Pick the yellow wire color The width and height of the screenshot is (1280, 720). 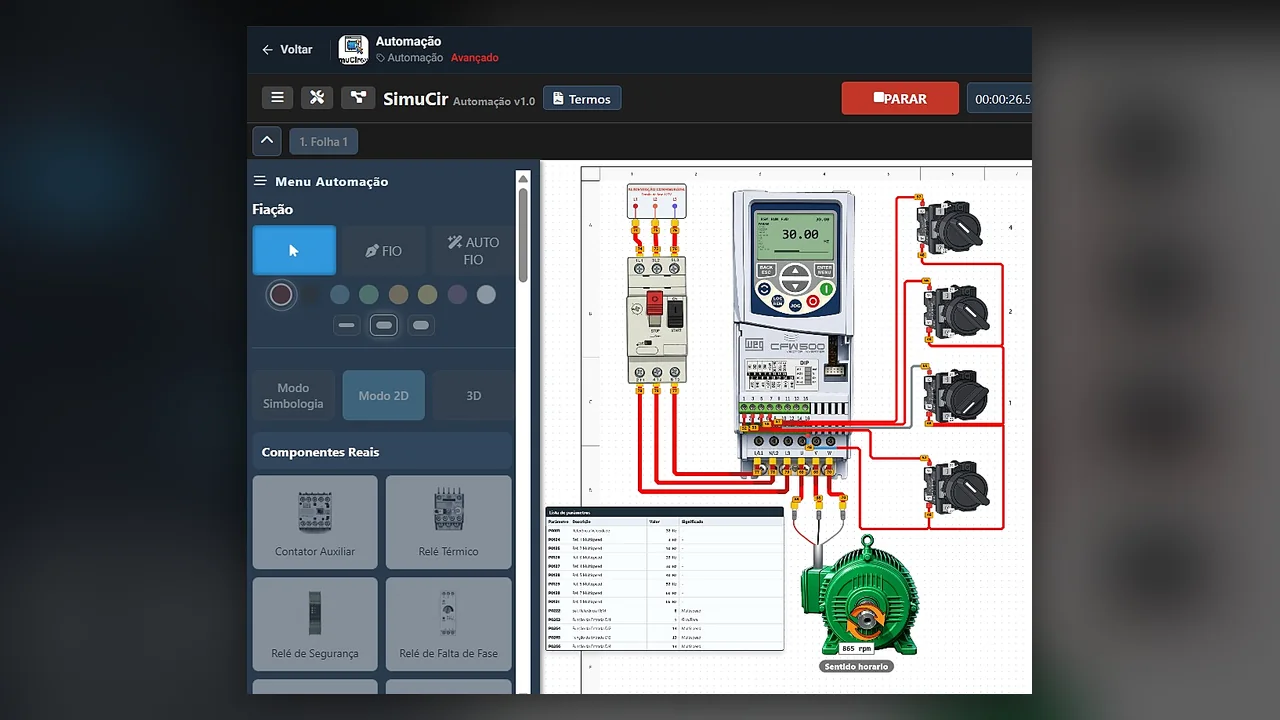(427, 294)
